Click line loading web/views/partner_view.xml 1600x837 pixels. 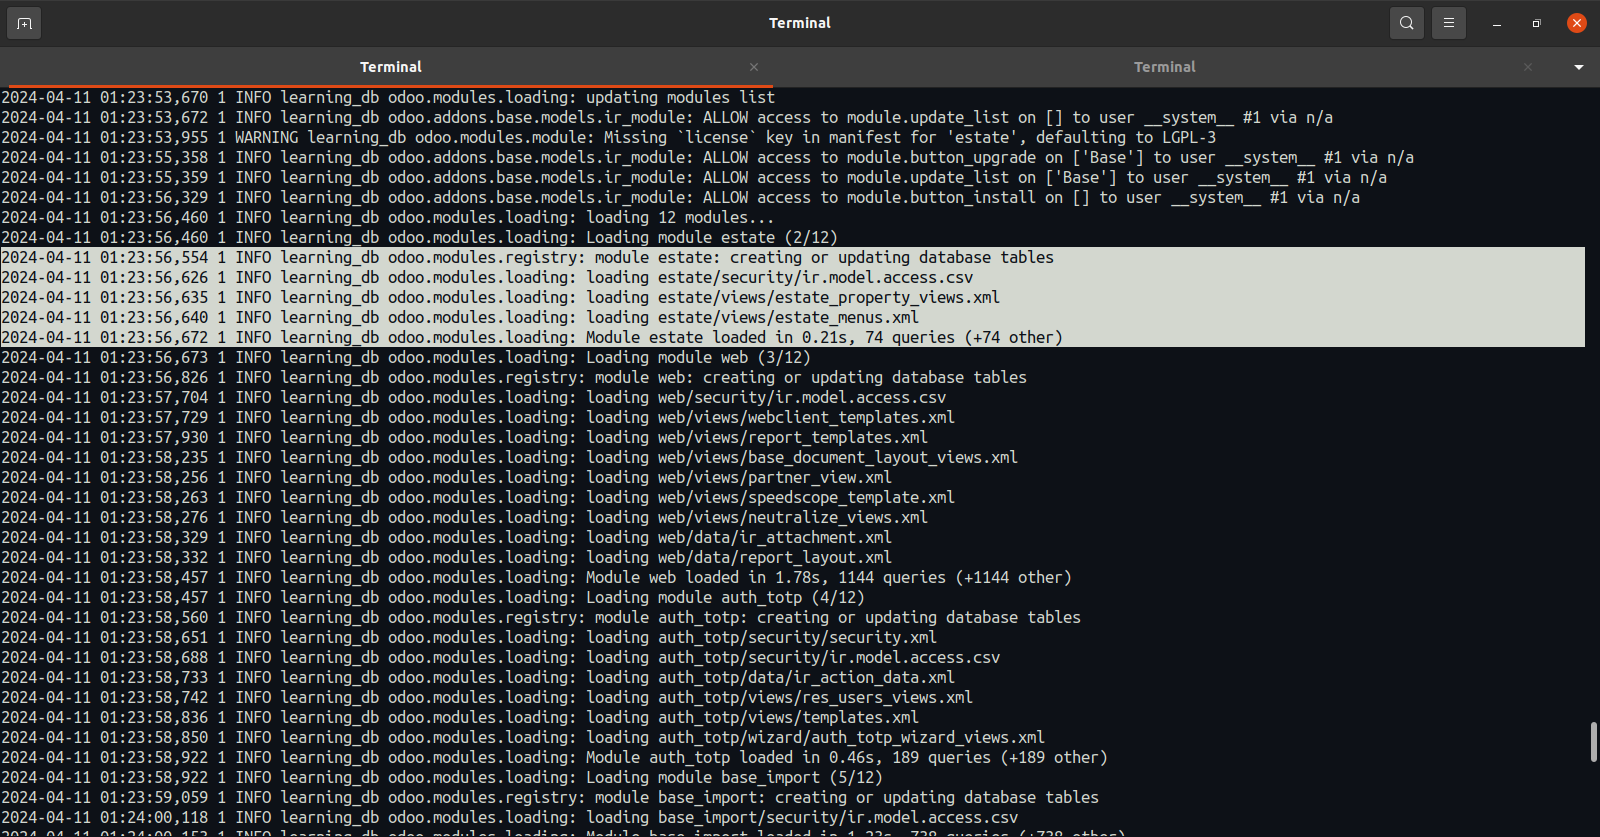coord(447,477)
